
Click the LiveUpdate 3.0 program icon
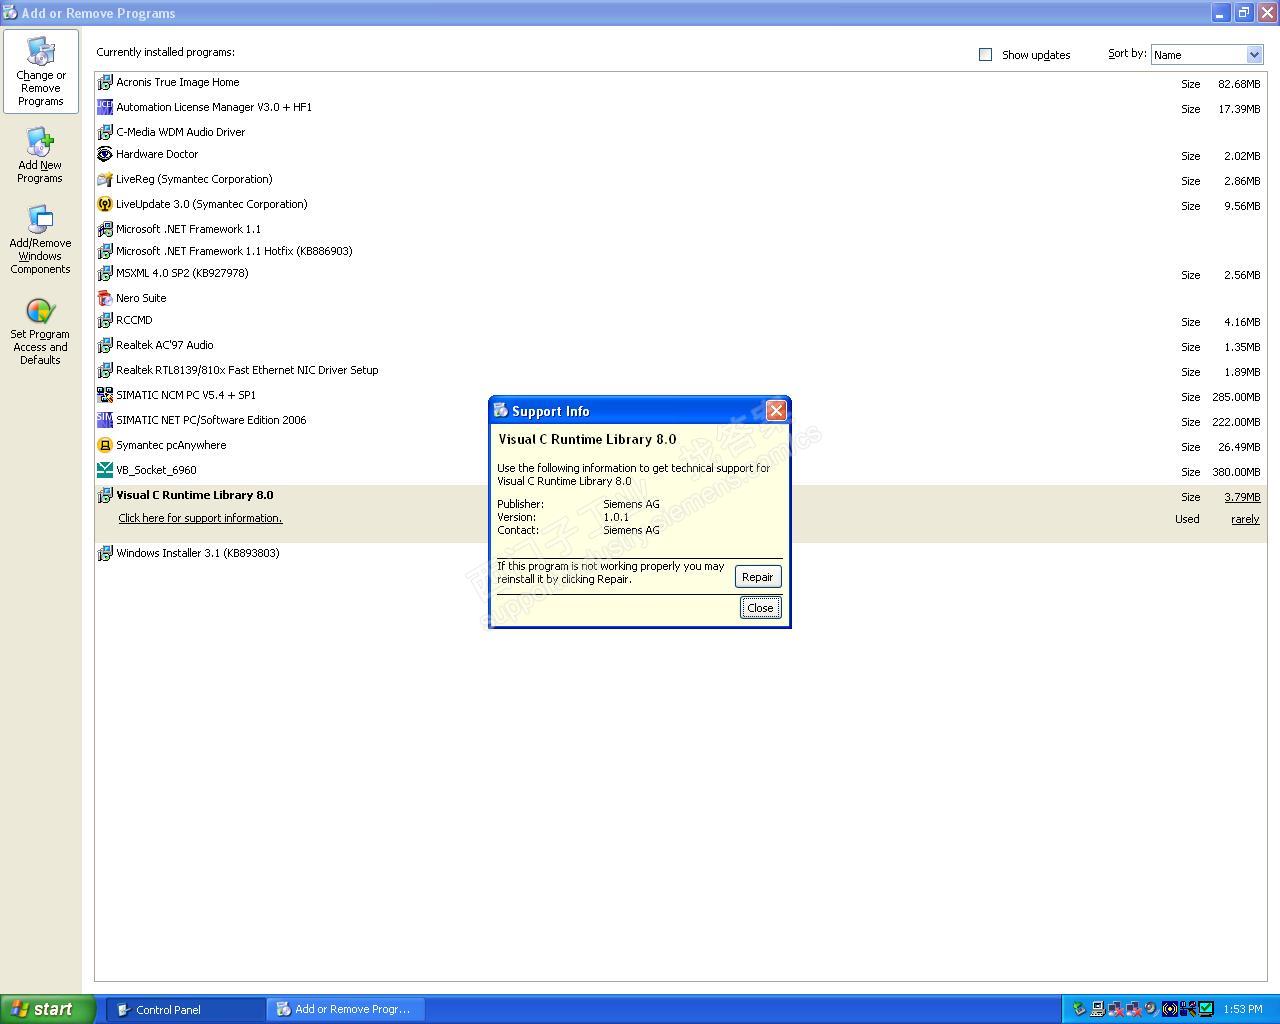105,204
